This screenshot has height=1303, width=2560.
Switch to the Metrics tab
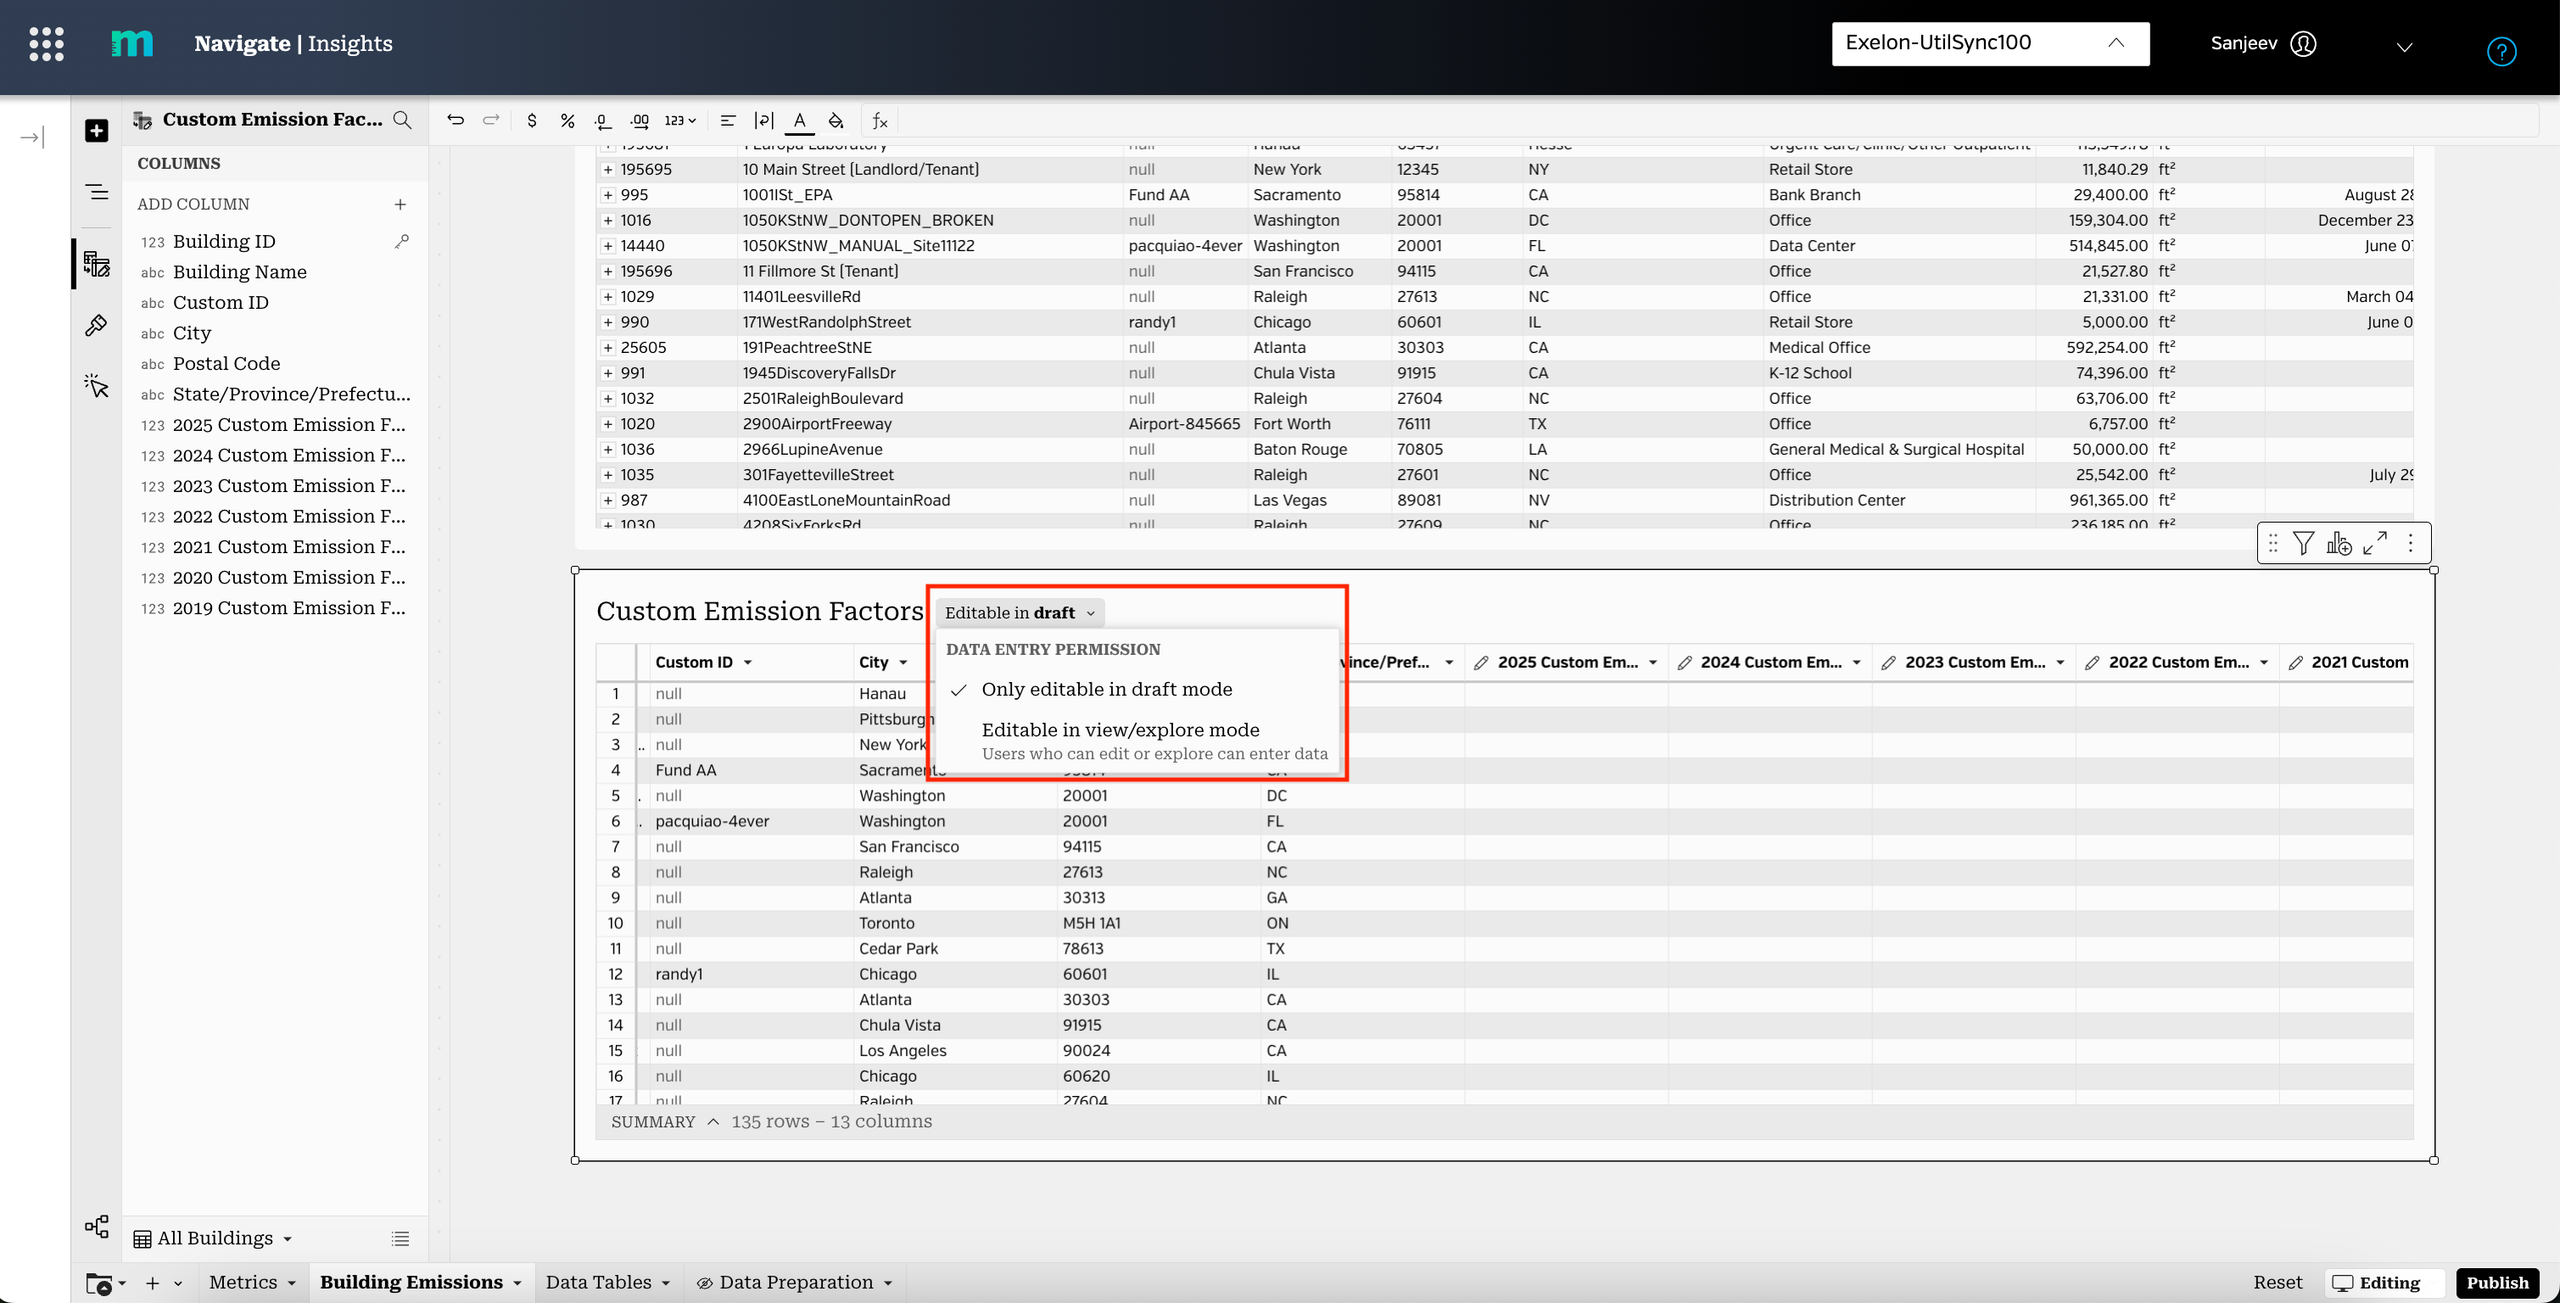coord(244,1283)
